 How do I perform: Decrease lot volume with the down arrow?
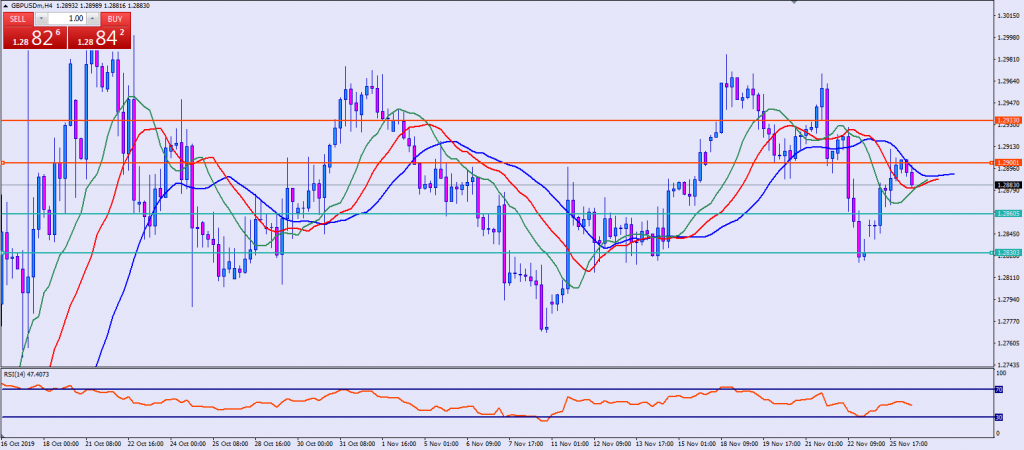pyautogui.click(x=42, y=18)
